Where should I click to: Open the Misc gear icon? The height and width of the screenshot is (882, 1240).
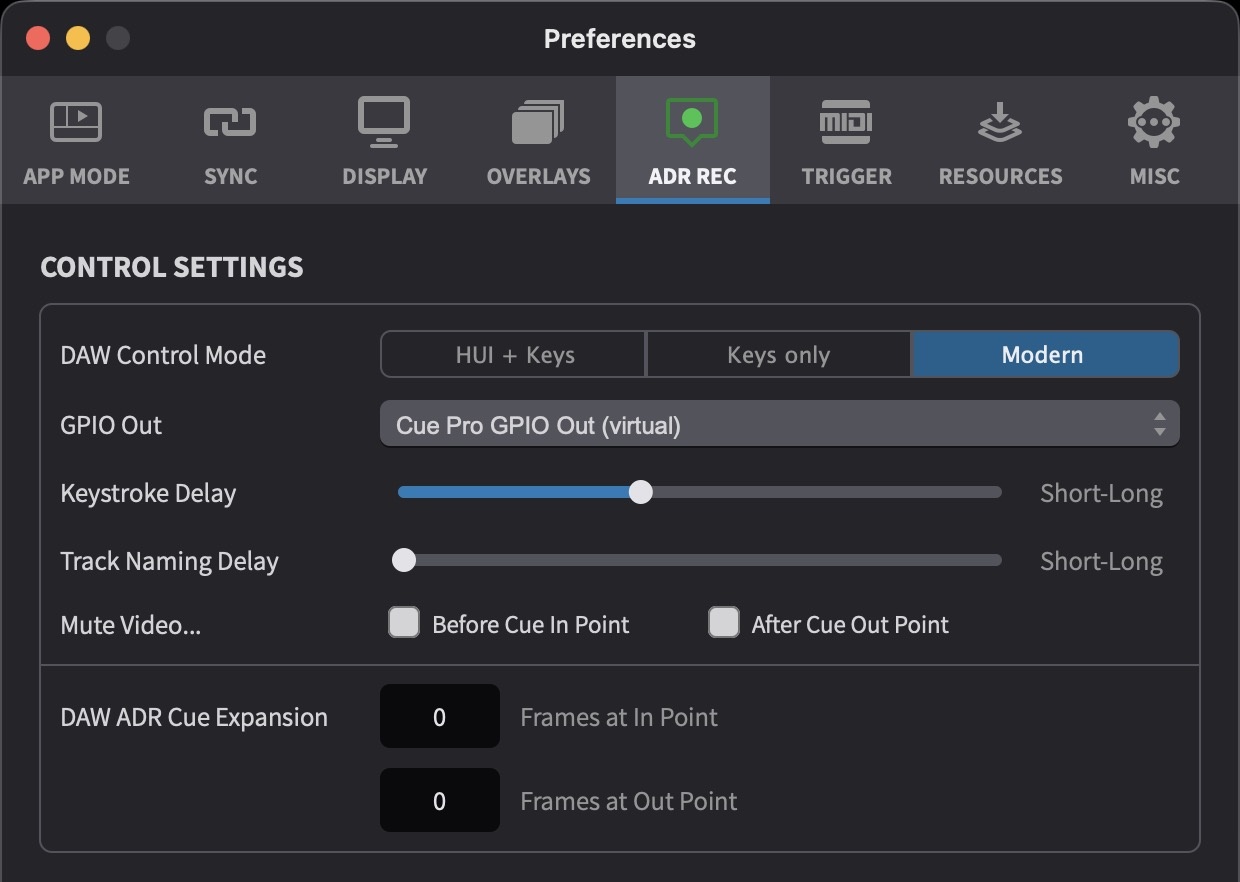[1154, 122]
